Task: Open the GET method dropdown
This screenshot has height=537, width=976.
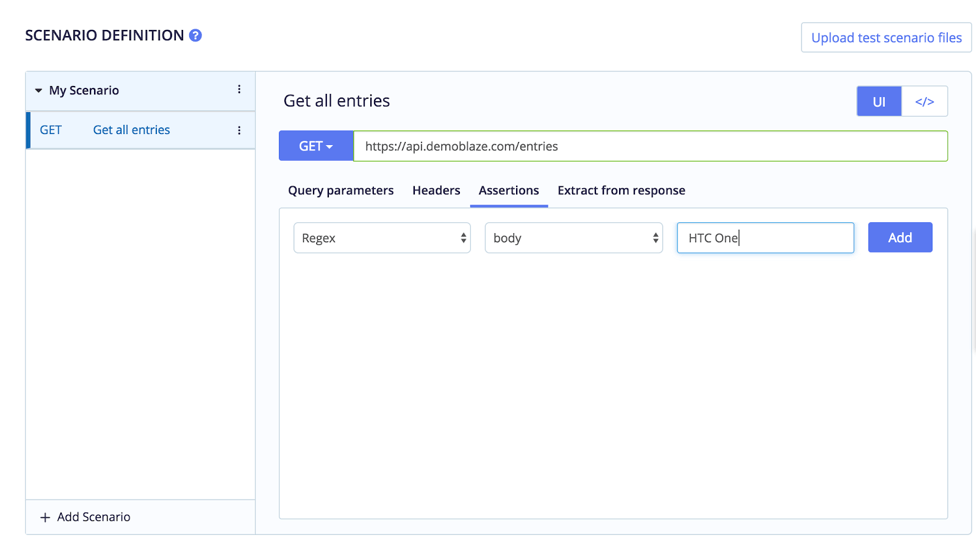Action: coord(316,146)
